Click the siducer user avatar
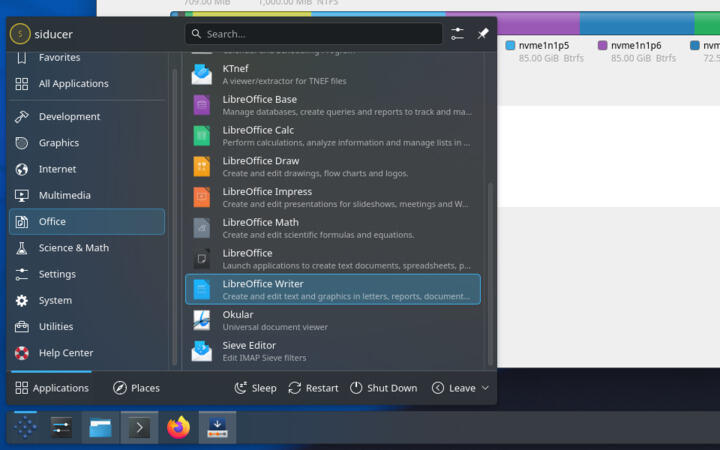The height and width of the screenshot is (450, 720). click(20, 34)
